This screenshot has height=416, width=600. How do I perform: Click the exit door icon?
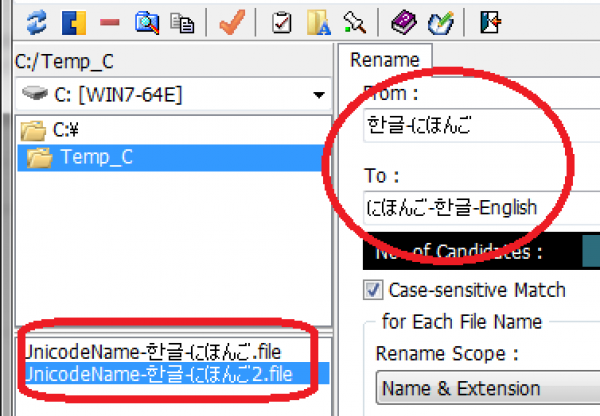(x=491, y=23)
